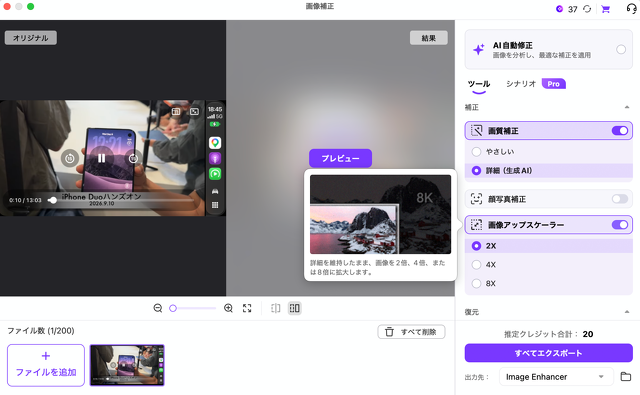Viewport: 640px width, 395px height.
Task: Select the 2X upscale option
Action: coord(476,246)
